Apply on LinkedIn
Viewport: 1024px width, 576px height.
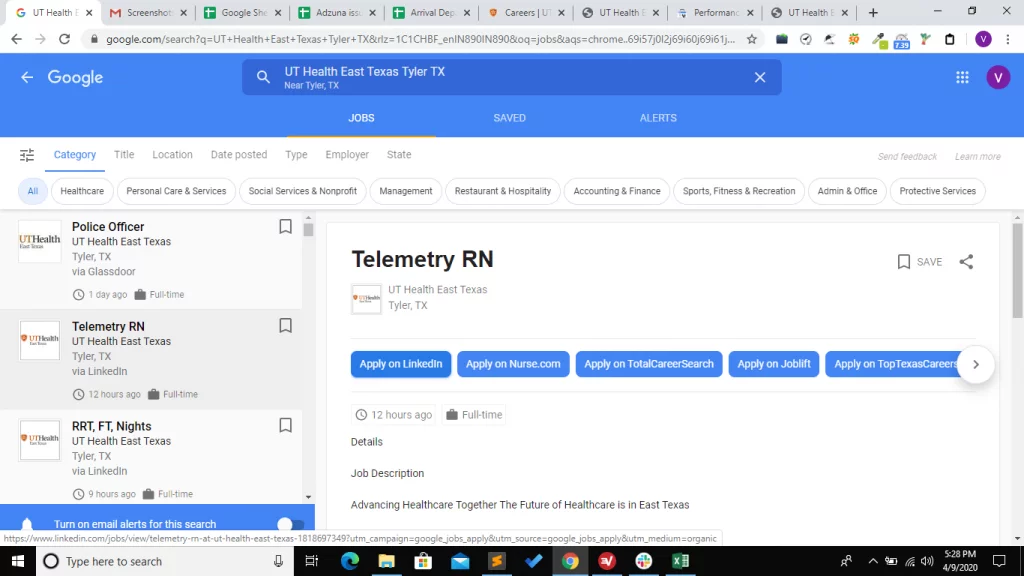(400, 364)
